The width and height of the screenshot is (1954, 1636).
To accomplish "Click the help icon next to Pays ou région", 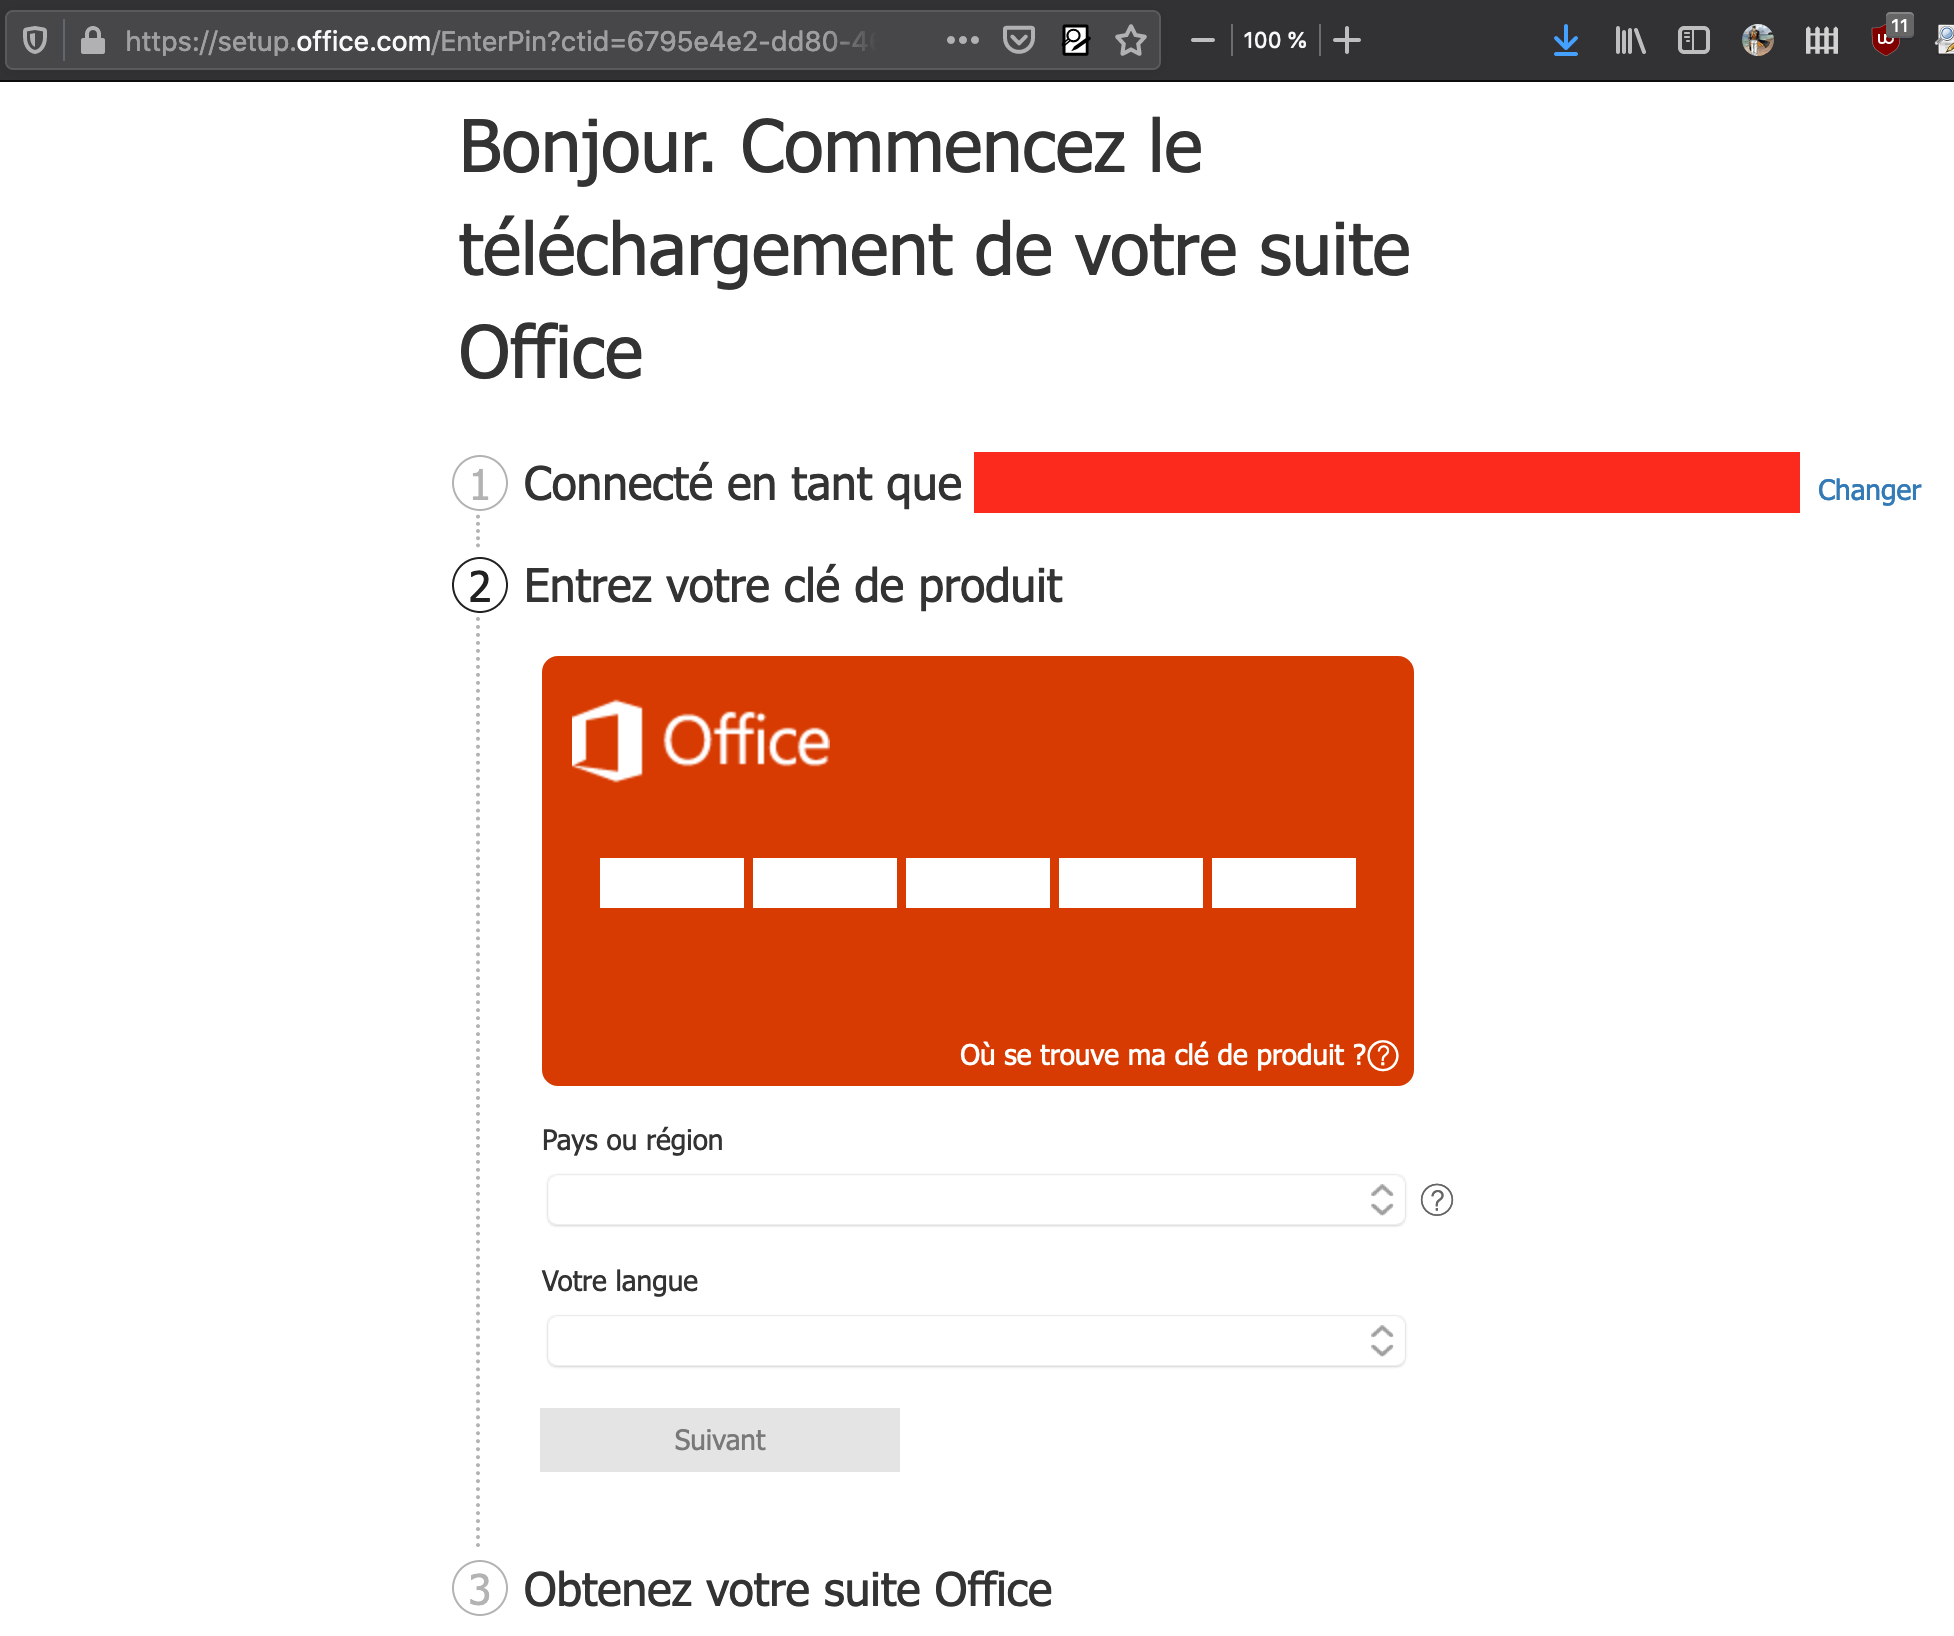I will (x=1437, y=1200).
